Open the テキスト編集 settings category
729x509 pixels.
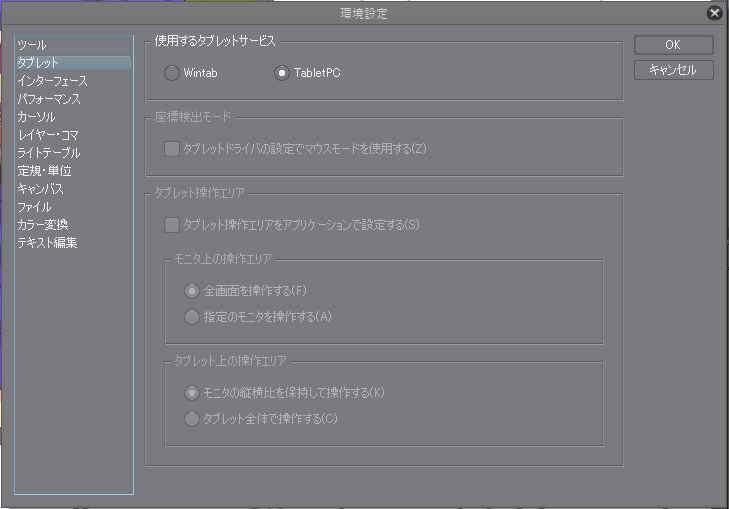point(73,243)
